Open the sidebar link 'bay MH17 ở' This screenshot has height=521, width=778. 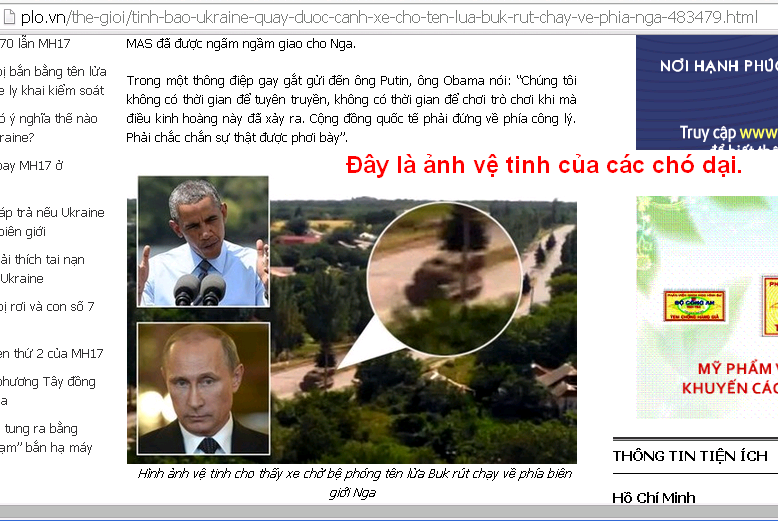point(32,166)
